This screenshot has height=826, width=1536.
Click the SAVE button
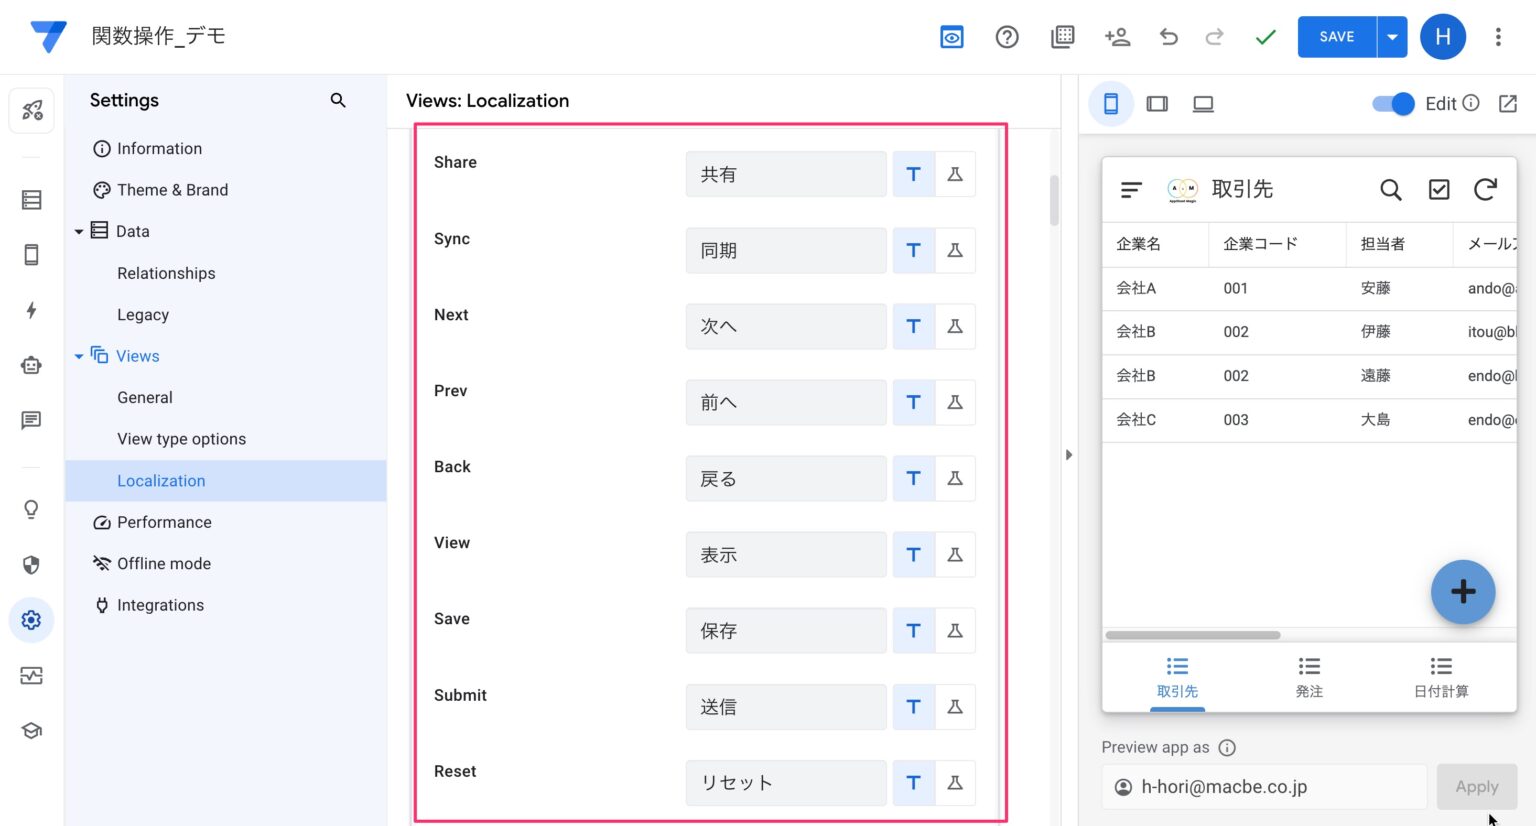coord(1336,36)
